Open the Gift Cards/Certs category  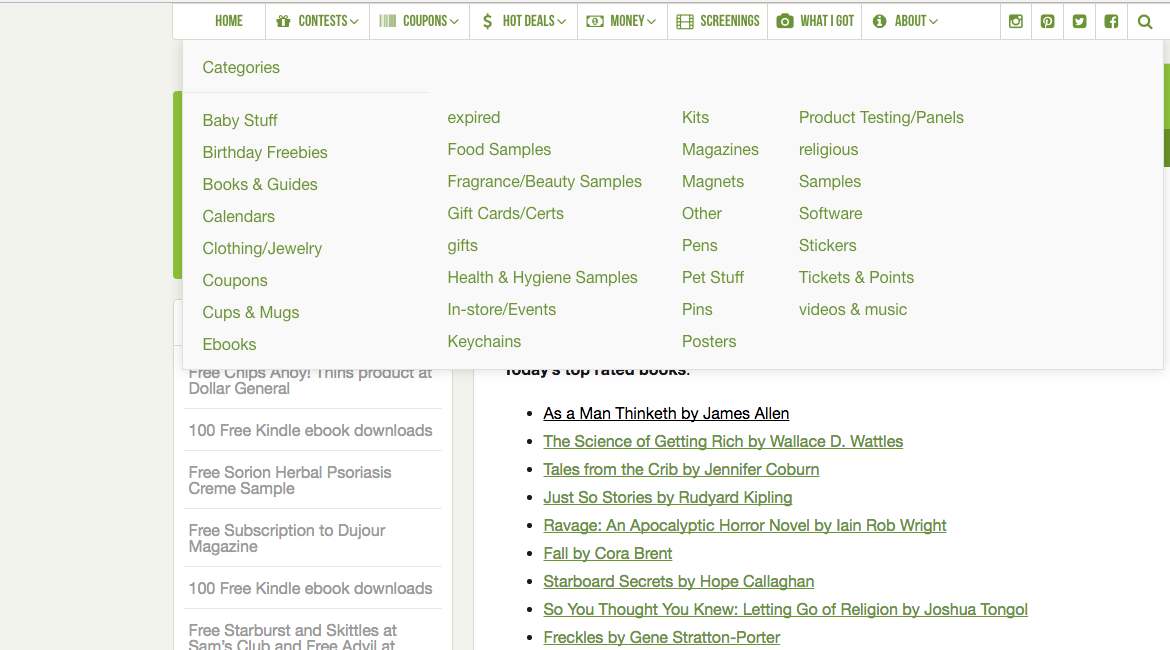coord(505,213)
